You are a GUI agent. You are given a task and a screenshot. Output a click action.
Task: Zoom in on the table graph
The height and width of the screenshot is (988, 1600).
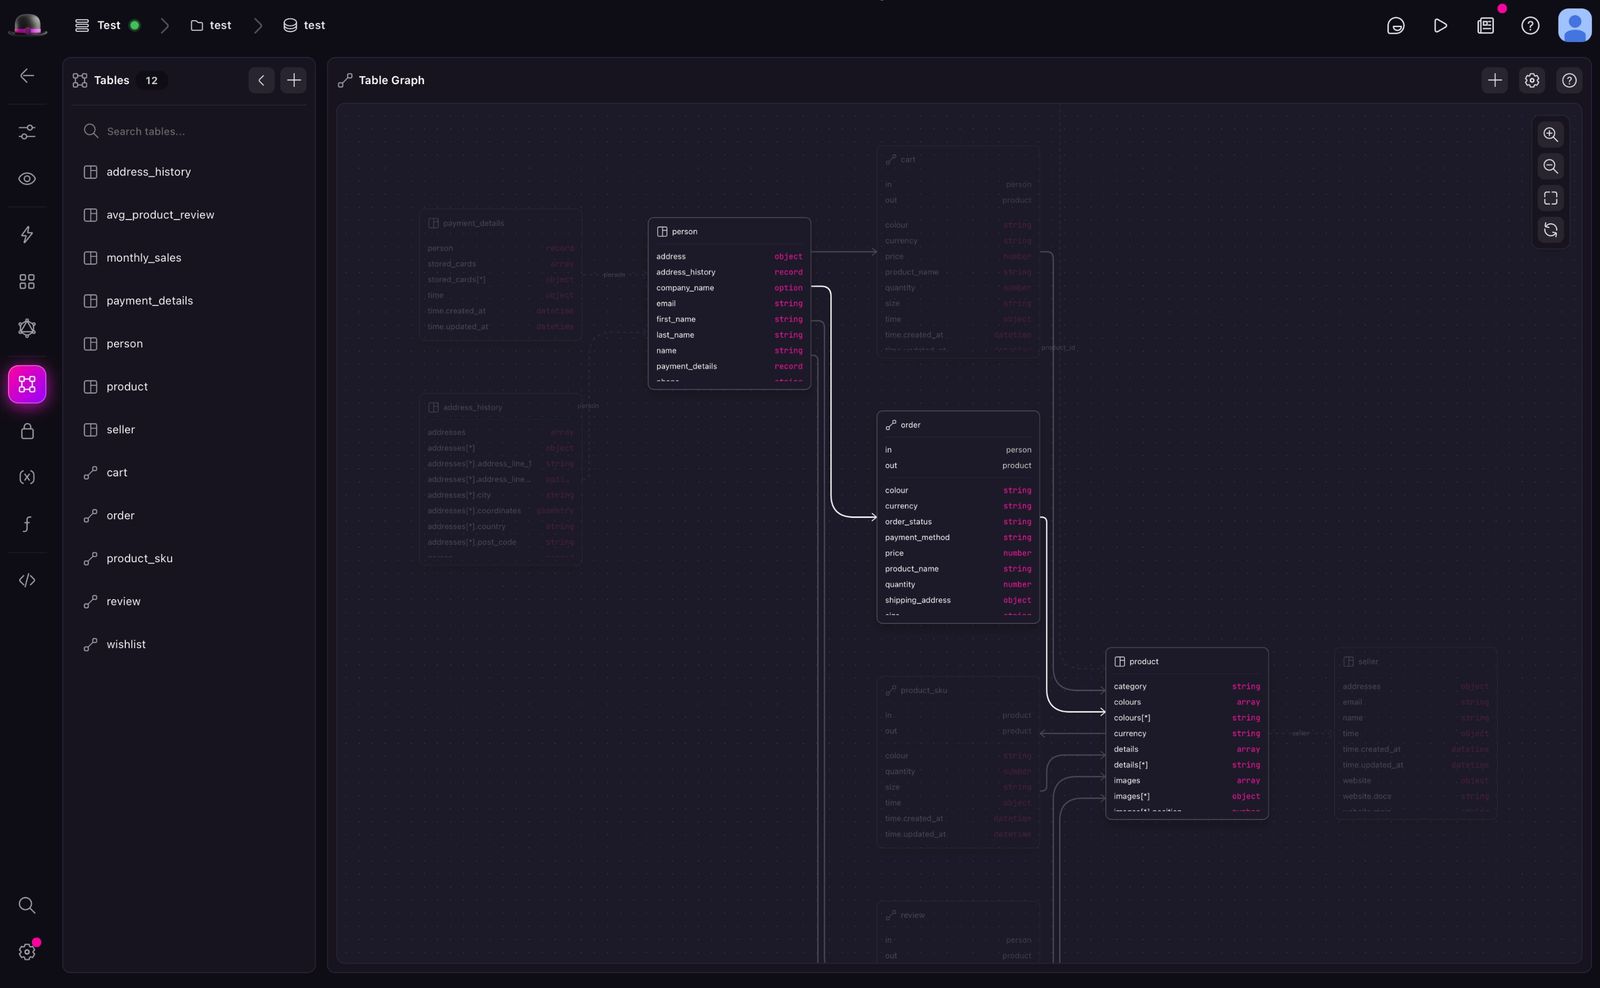coord(1550,134)
